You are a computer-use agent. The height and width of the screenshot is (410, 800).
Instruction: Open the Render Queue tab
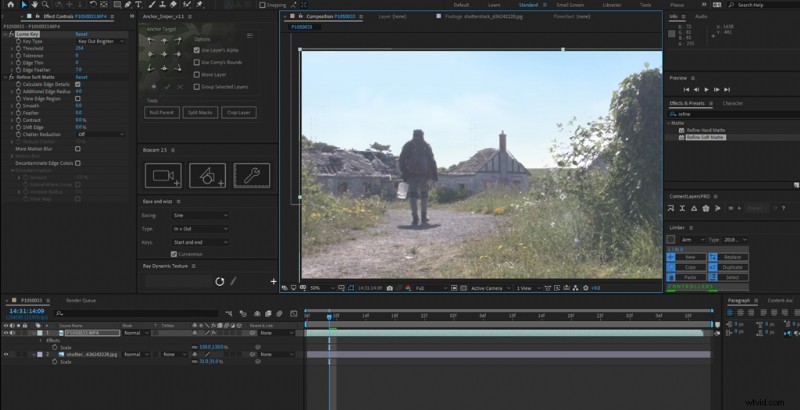click(x=81, y=300)
